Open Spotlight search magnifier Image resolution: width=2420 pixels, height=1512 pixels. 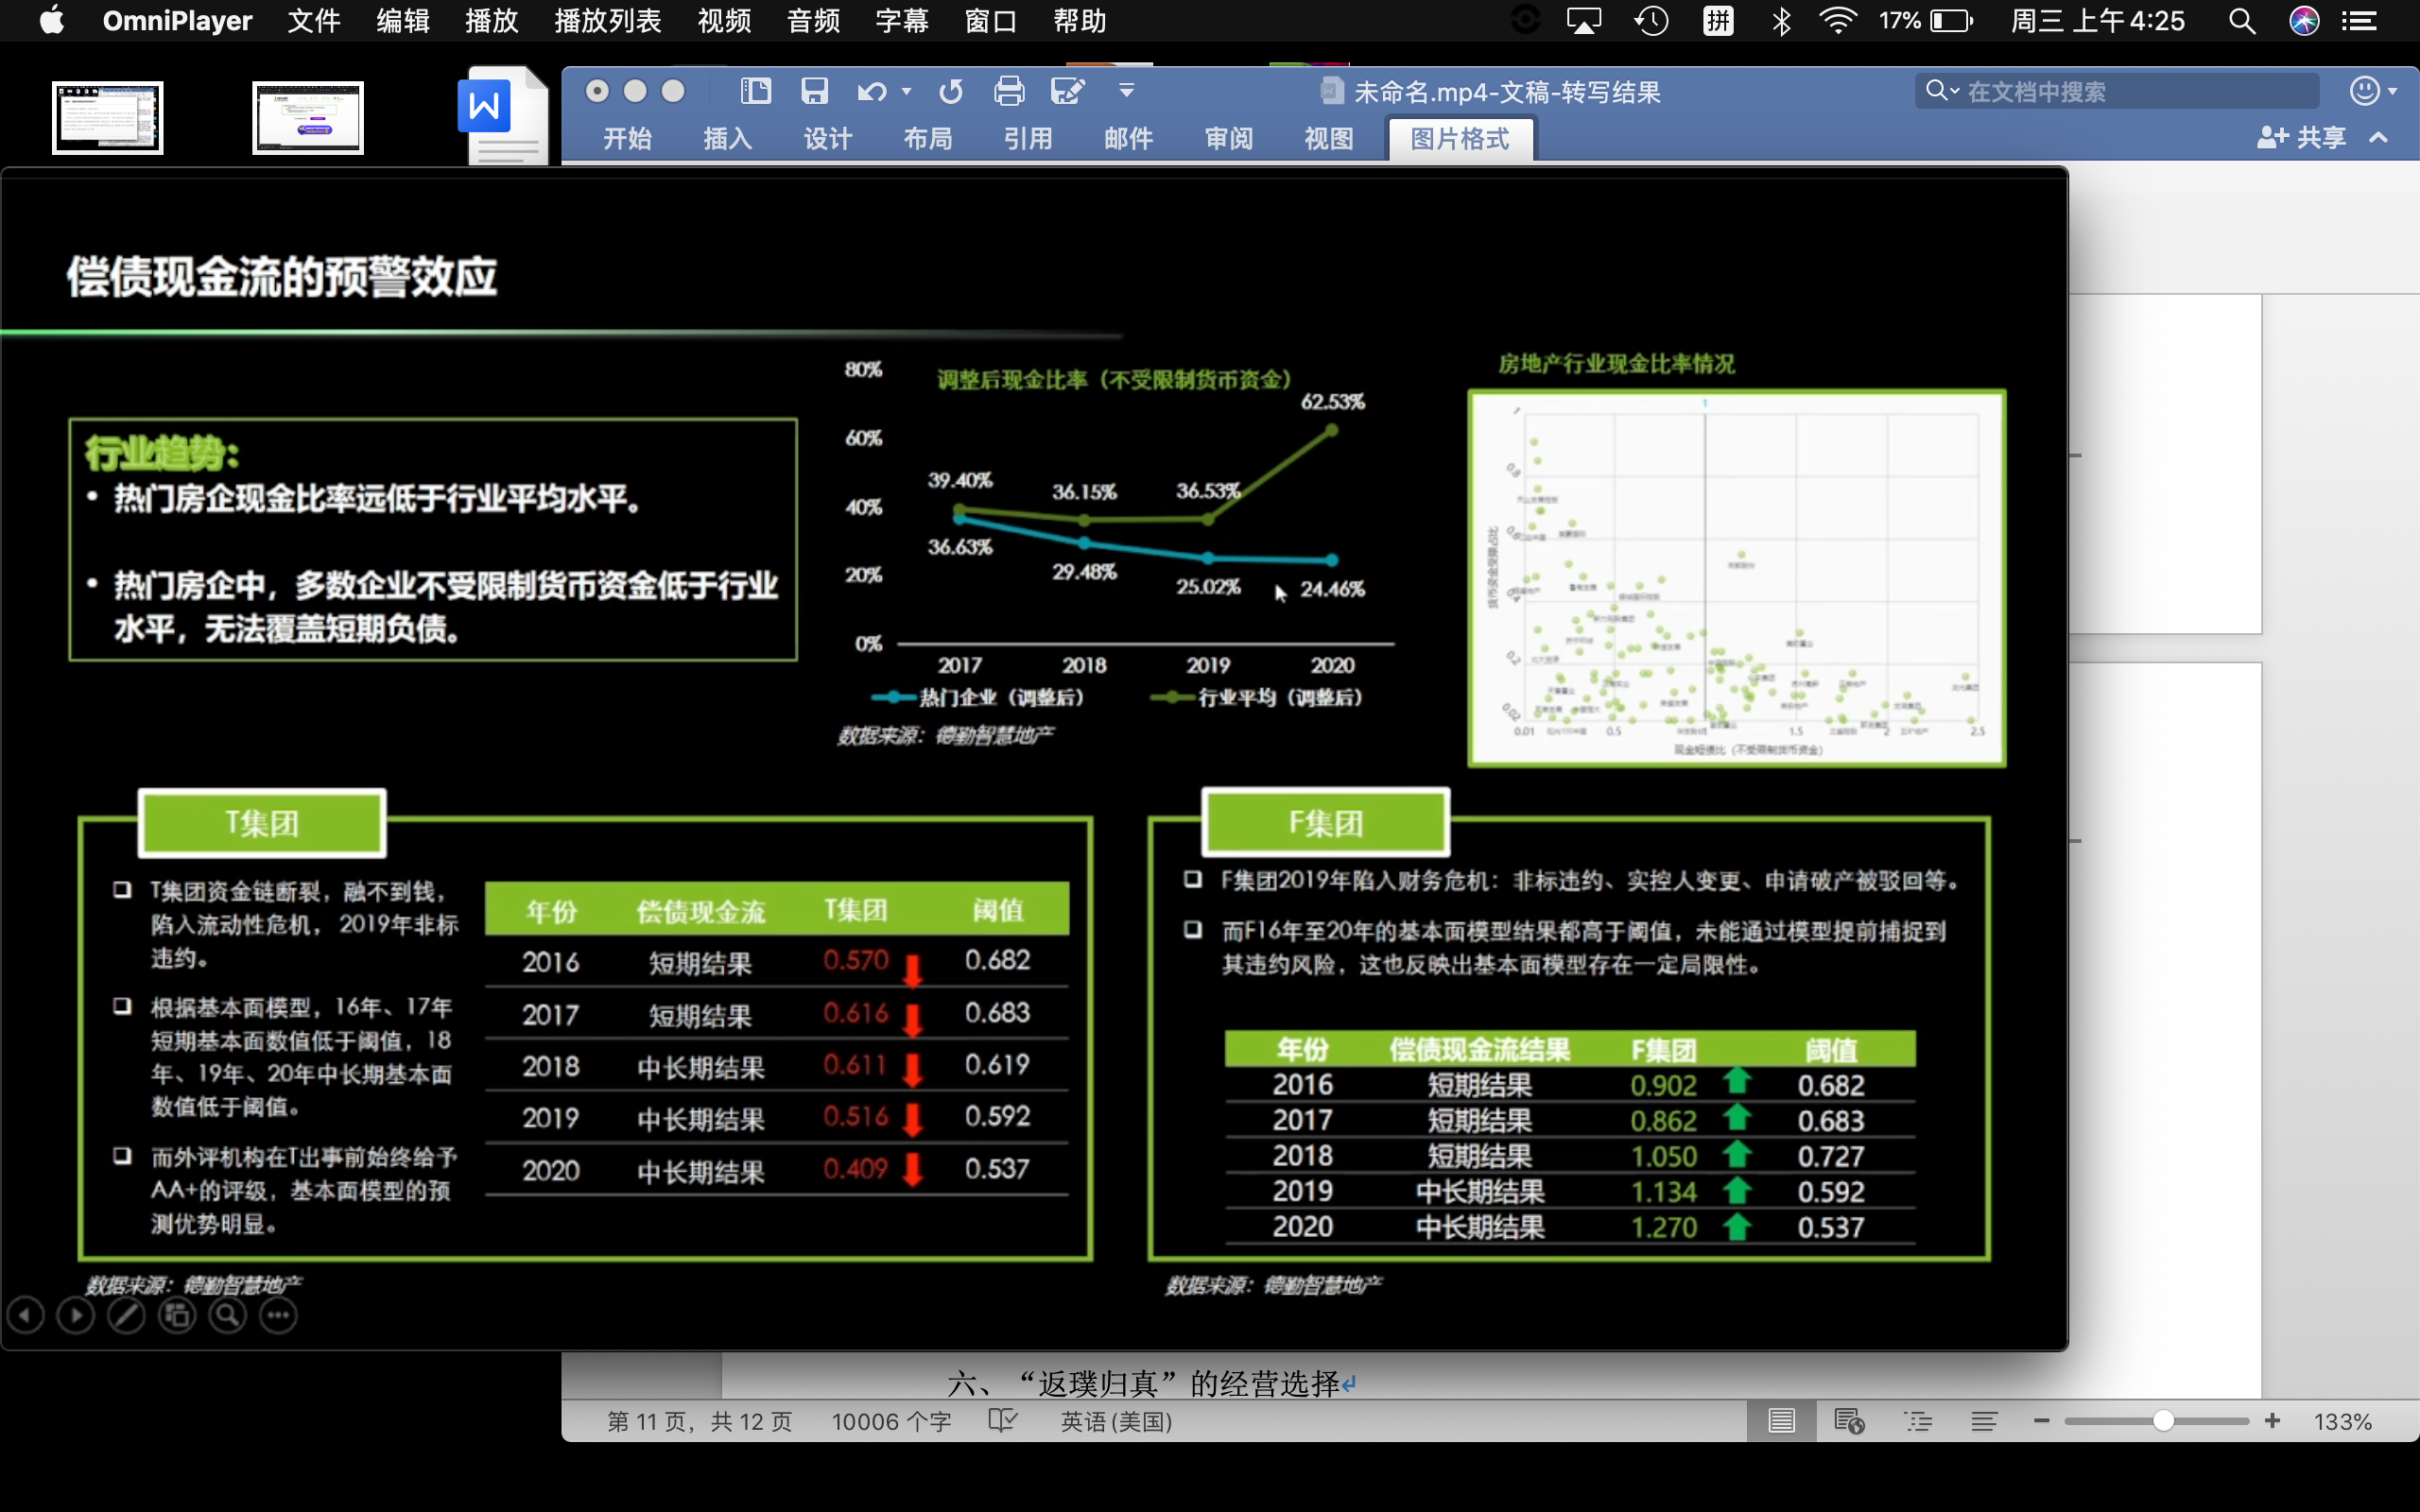click(2242, 21)
